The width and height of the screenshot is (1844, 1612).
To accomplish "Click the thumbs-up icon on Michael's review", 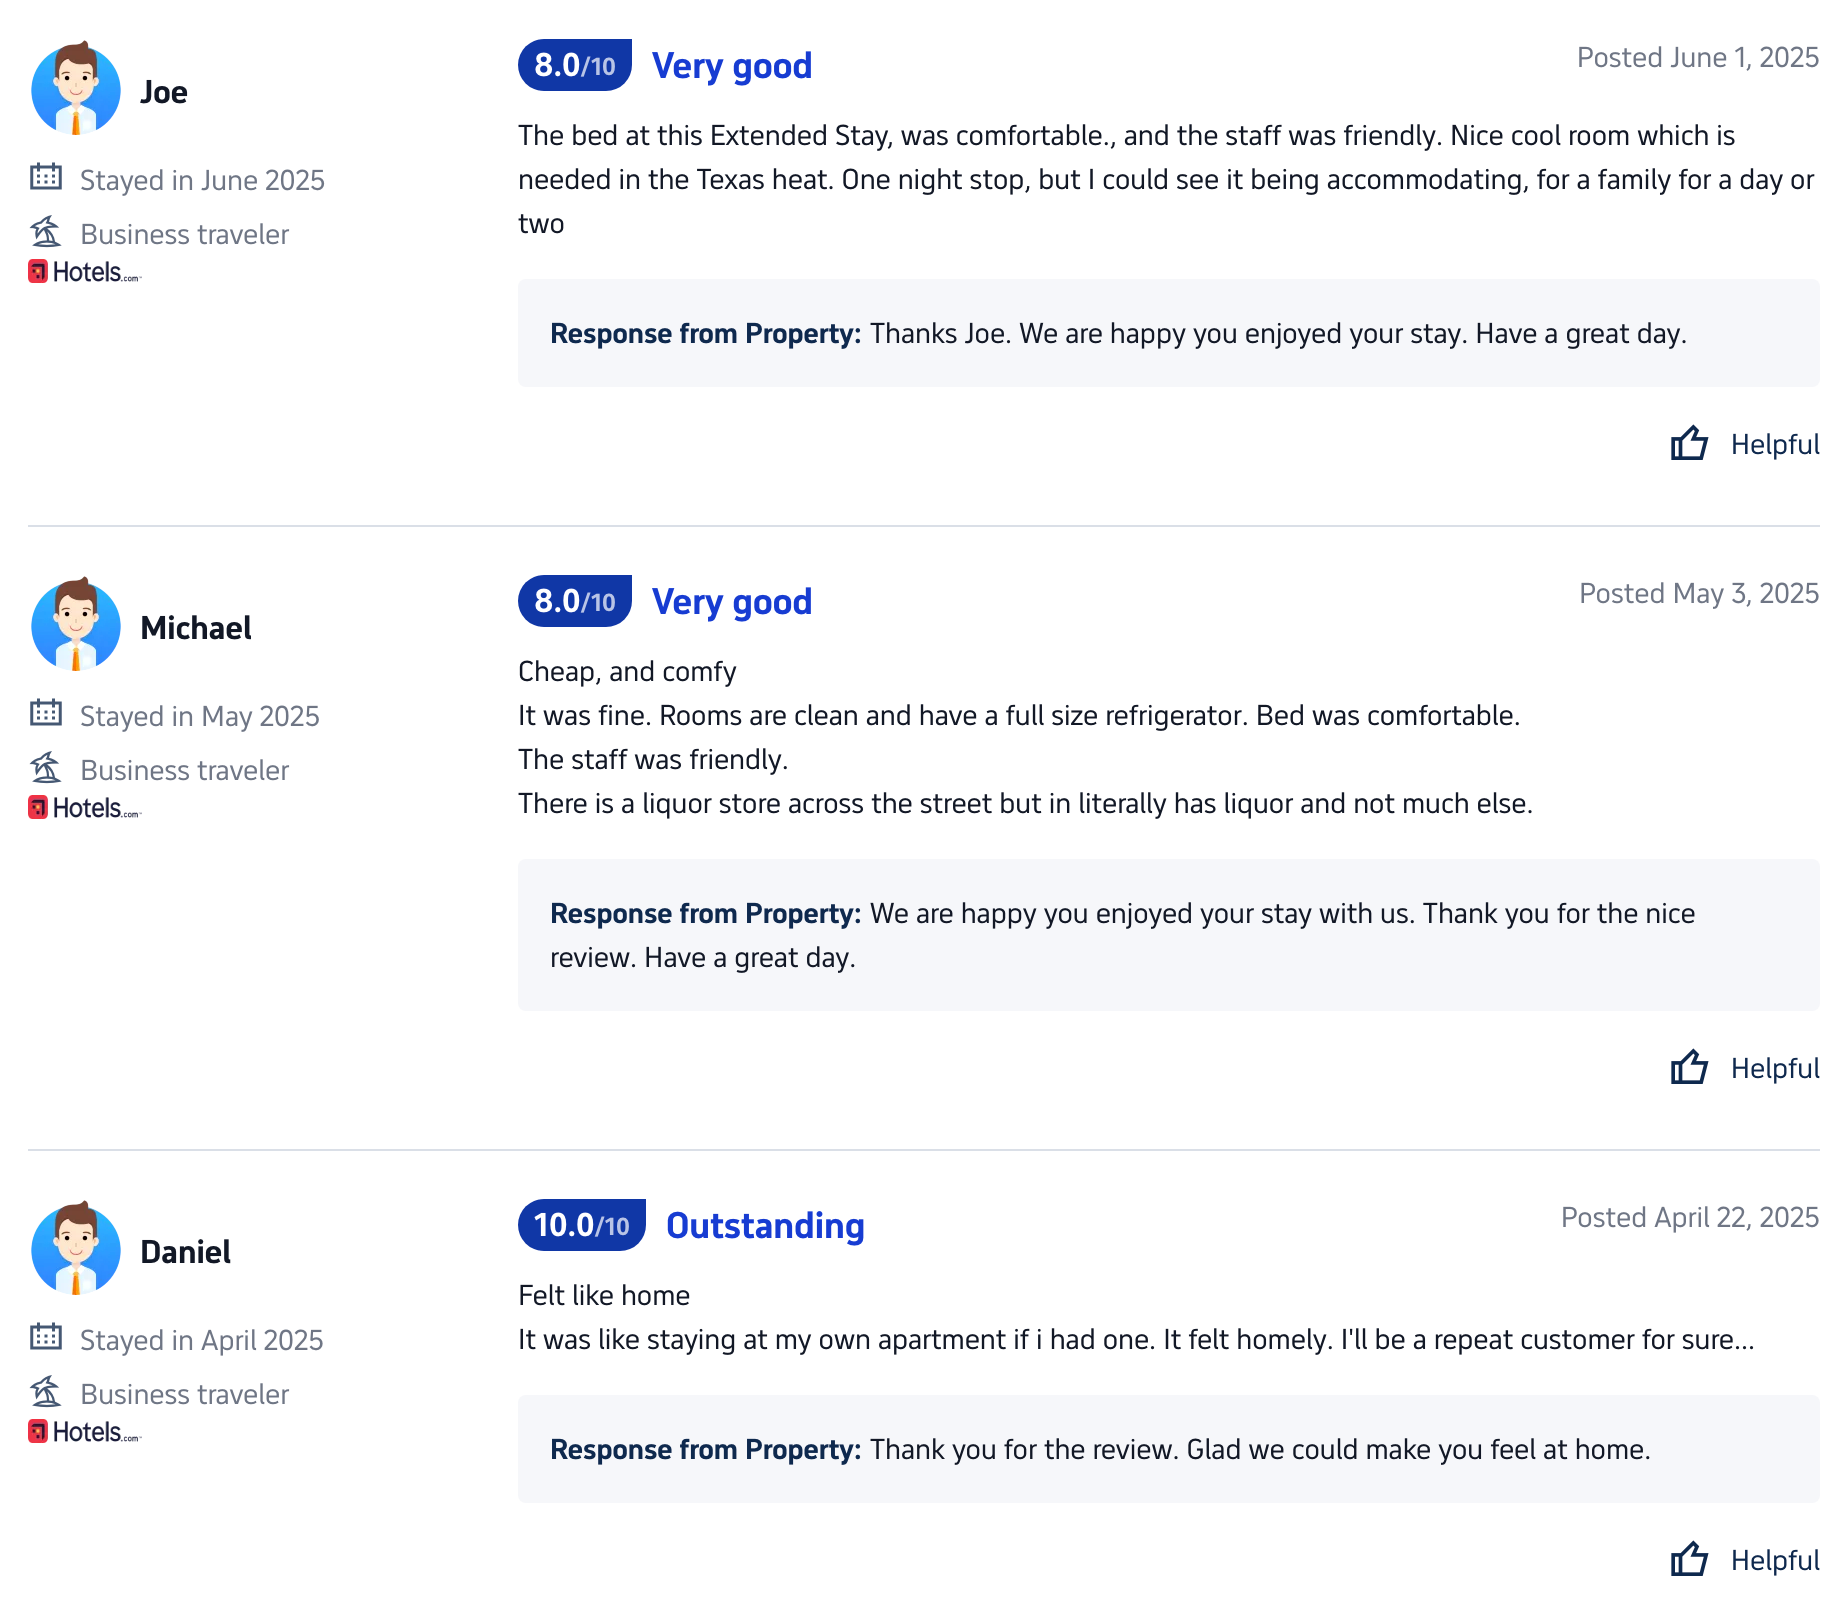I will [1689, 1067].
